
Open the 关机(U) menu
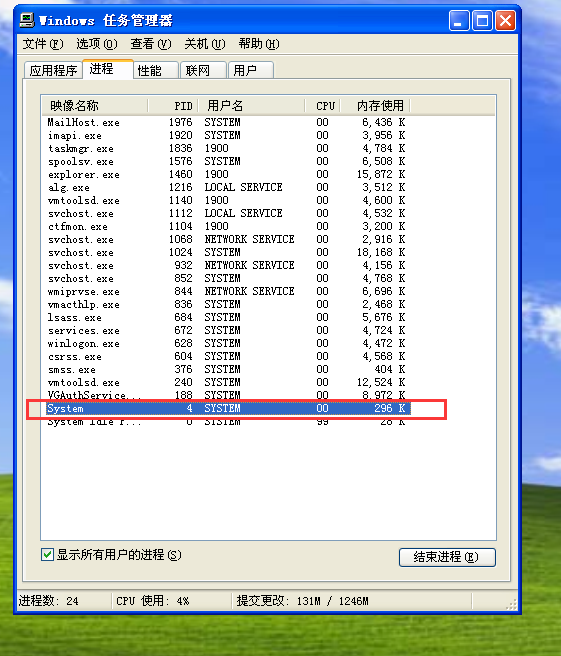click(x=205, y=44)
